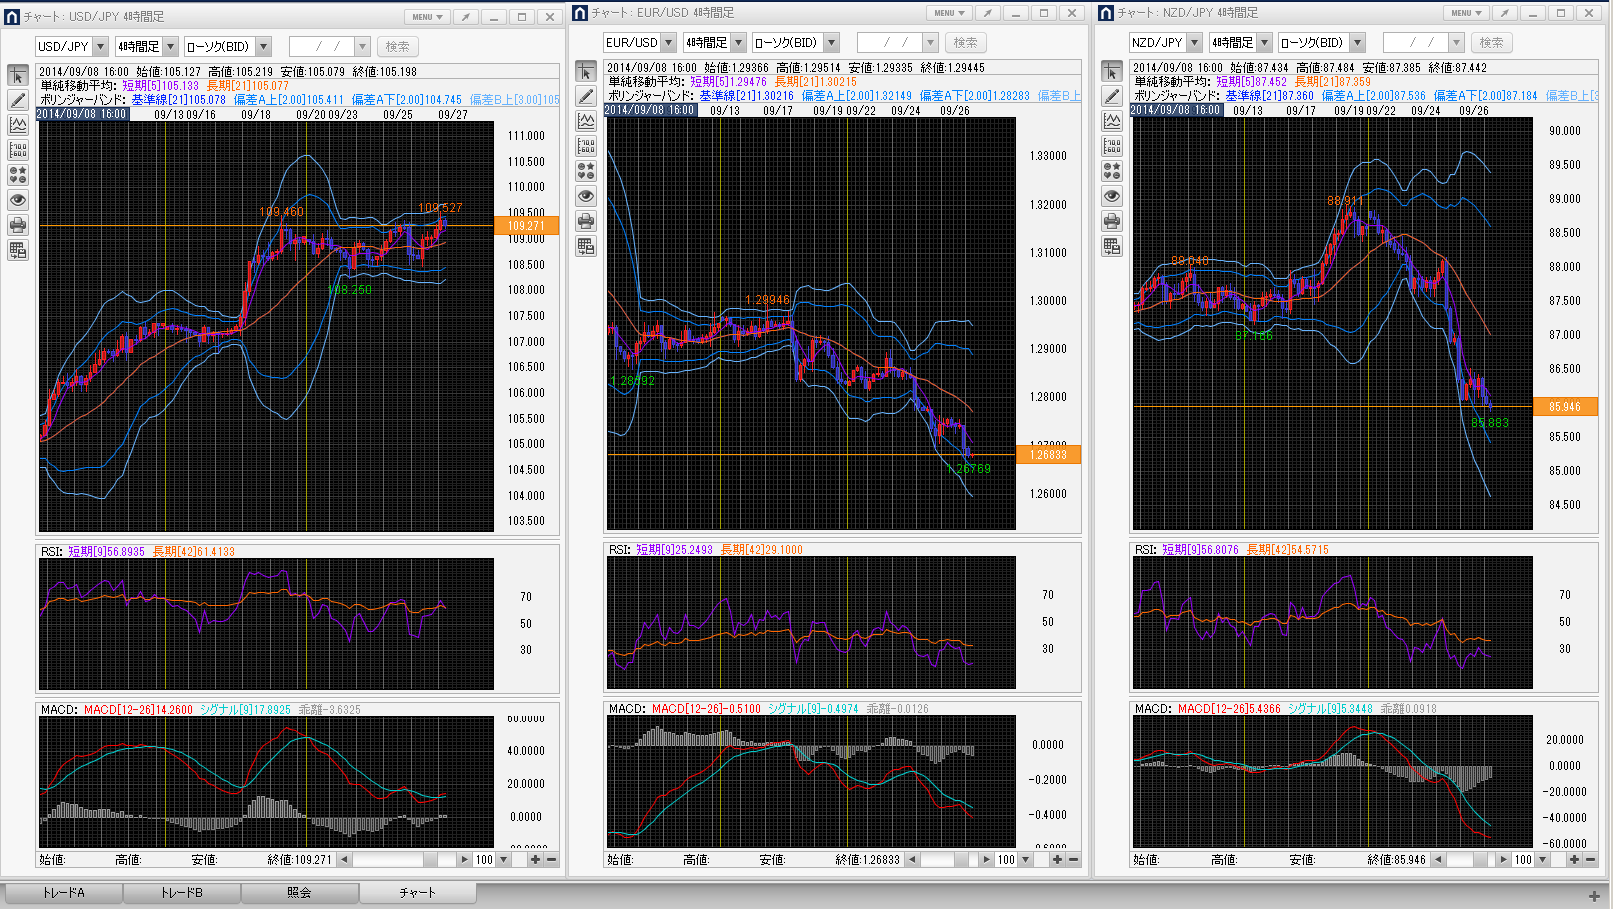
Task: Click the print icon in USD/JPY chart
Action: (x=18, y=225)
